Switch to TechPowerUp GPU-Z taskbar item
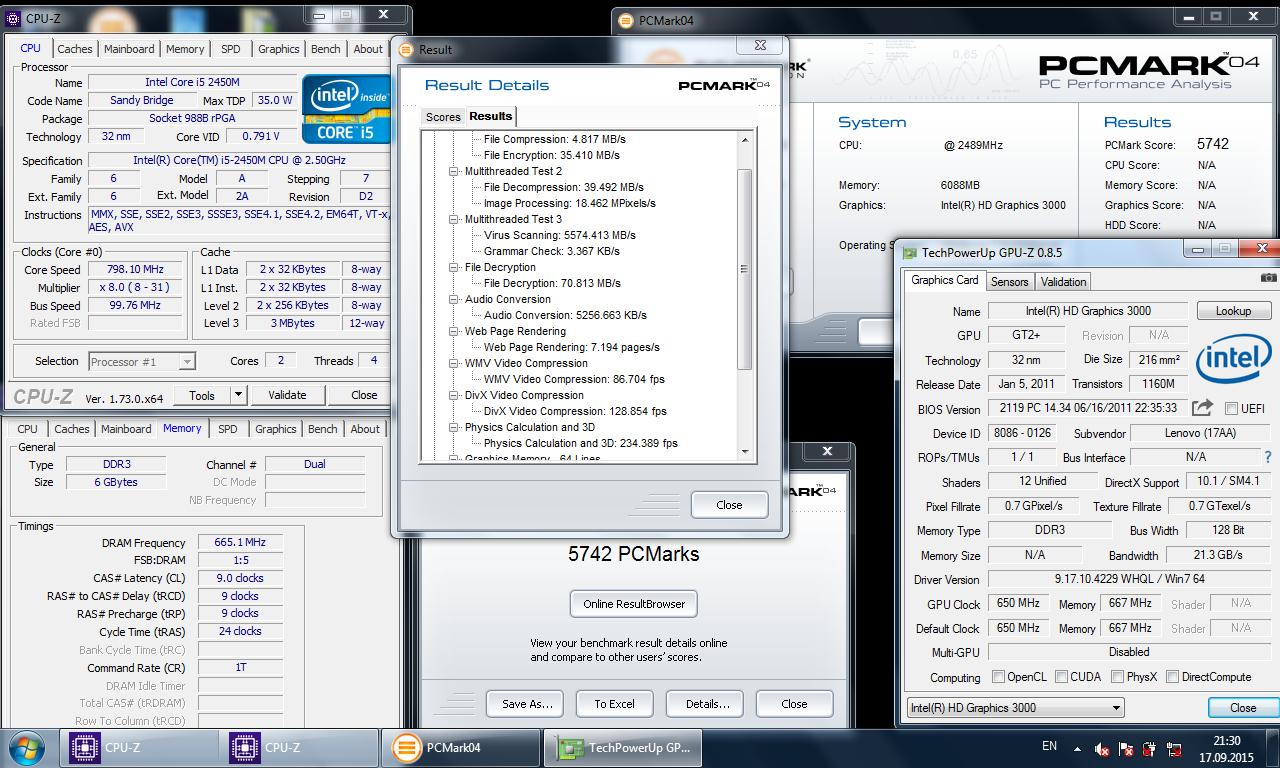Viewport: 1280px width, 768px height. [623, 747]
